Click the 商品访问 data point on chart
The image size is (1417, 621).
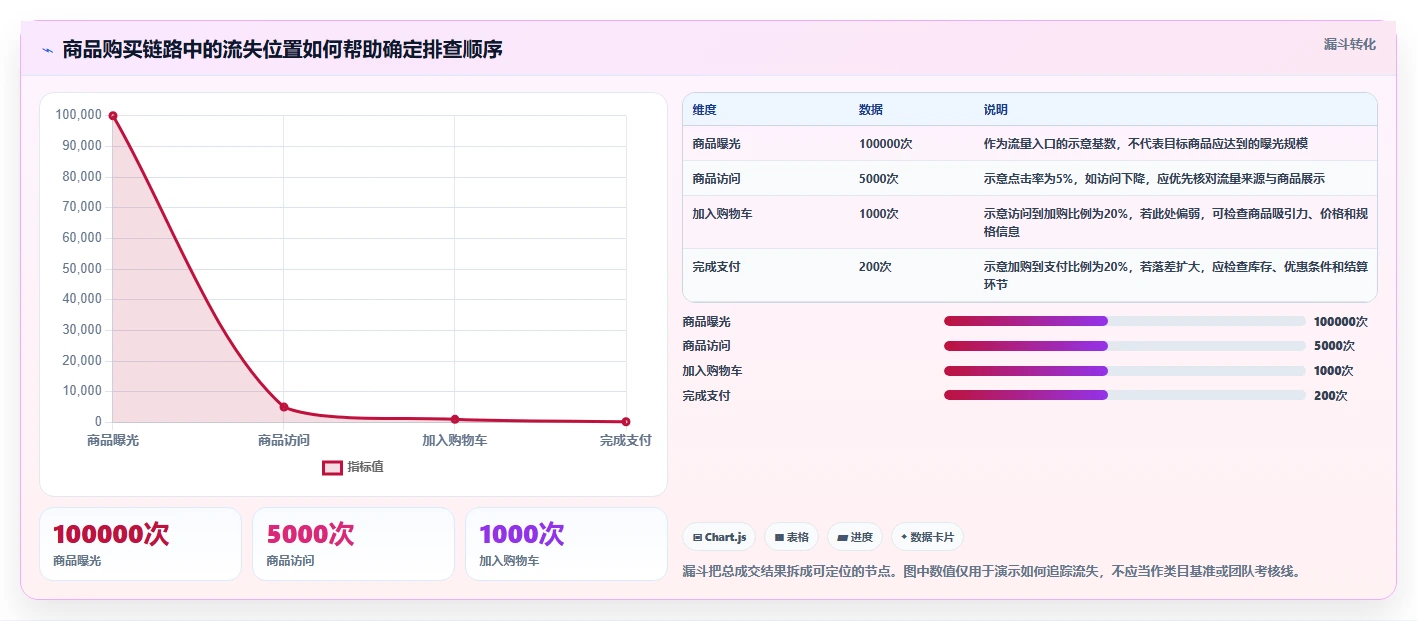tap(284, 407)
